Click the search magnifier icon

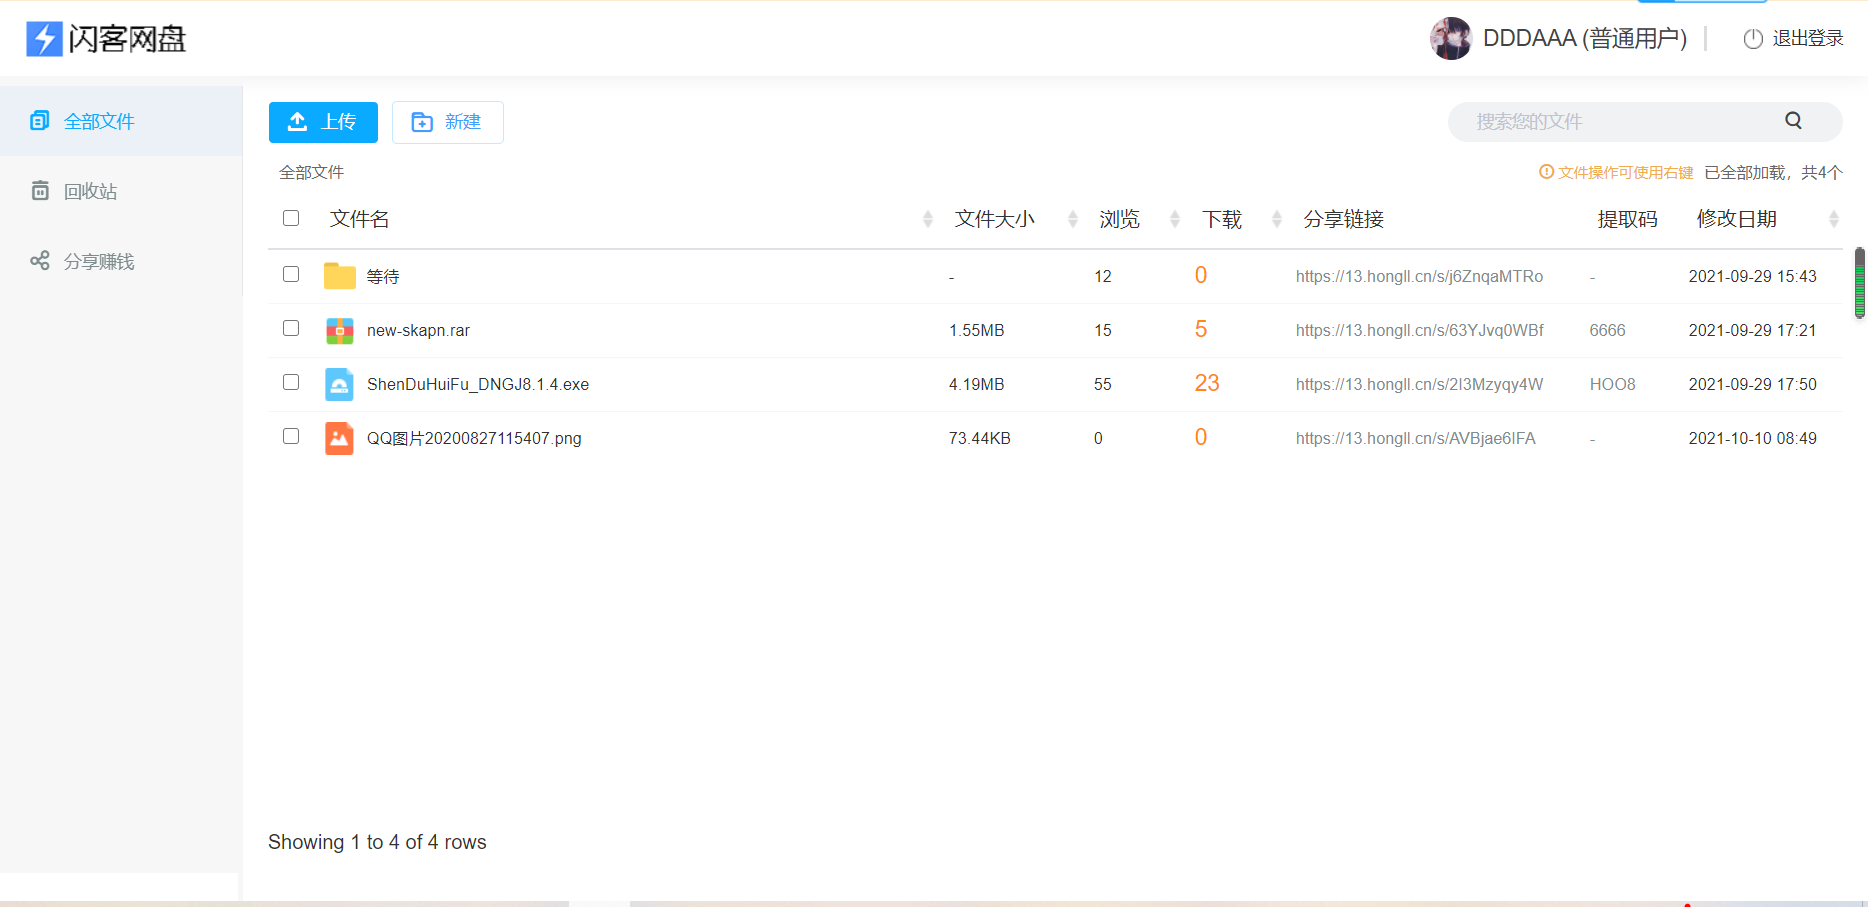click(1793, 121)
